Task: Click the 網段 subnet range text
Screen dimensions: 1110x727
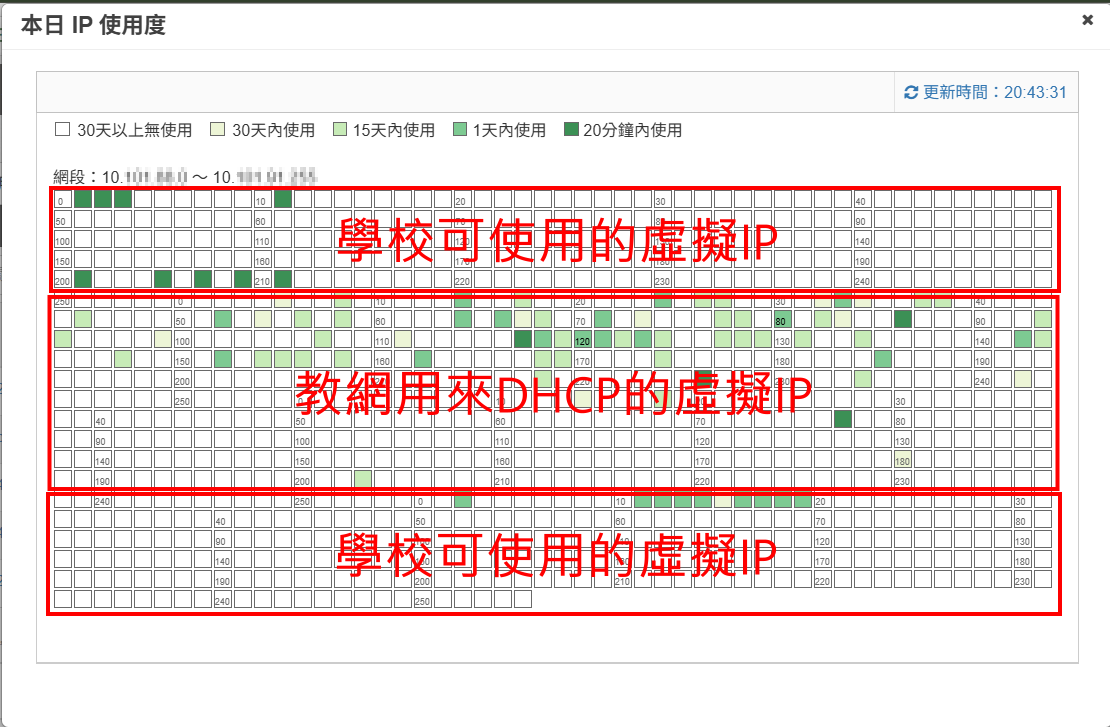Action: 185,177
